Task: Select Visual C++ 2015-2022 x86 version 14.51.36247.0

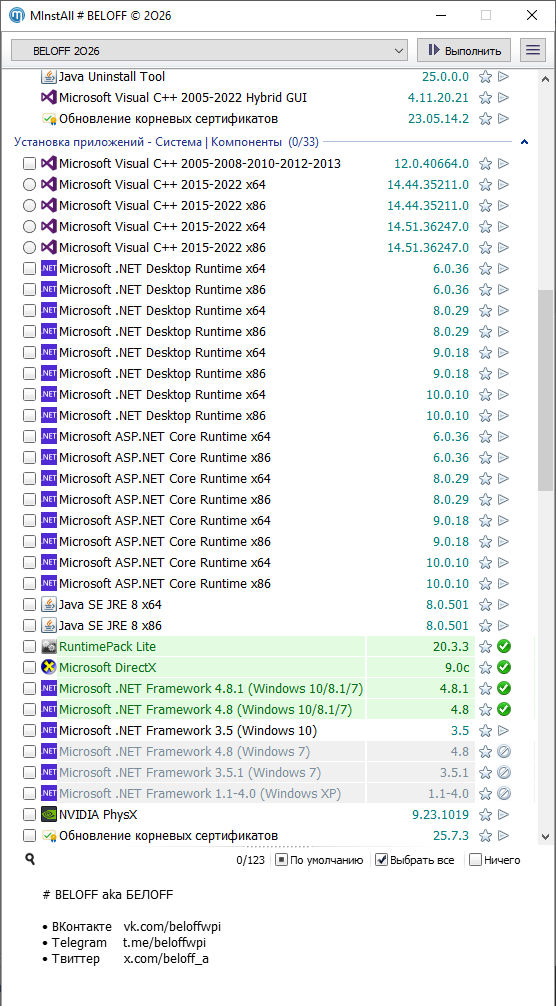Action: click(29, 248)
